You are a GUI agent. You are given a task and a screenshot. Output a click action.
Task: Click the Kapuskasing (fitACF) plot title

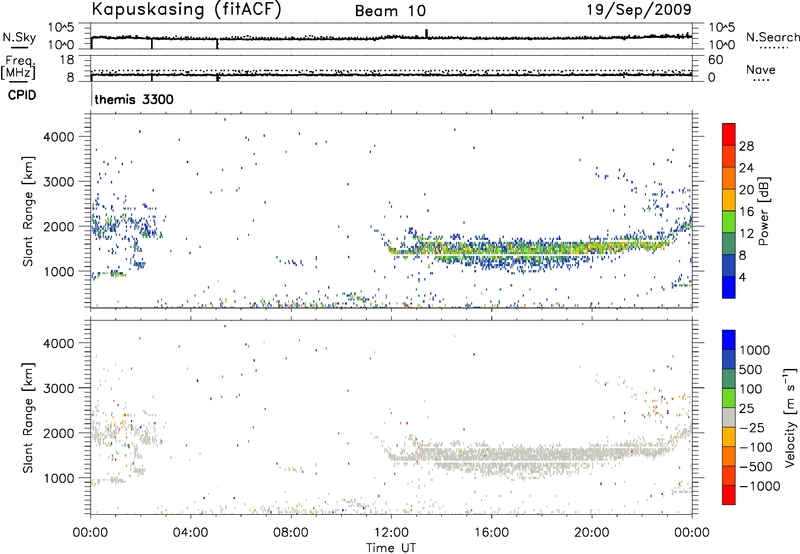tap(186, 10)
